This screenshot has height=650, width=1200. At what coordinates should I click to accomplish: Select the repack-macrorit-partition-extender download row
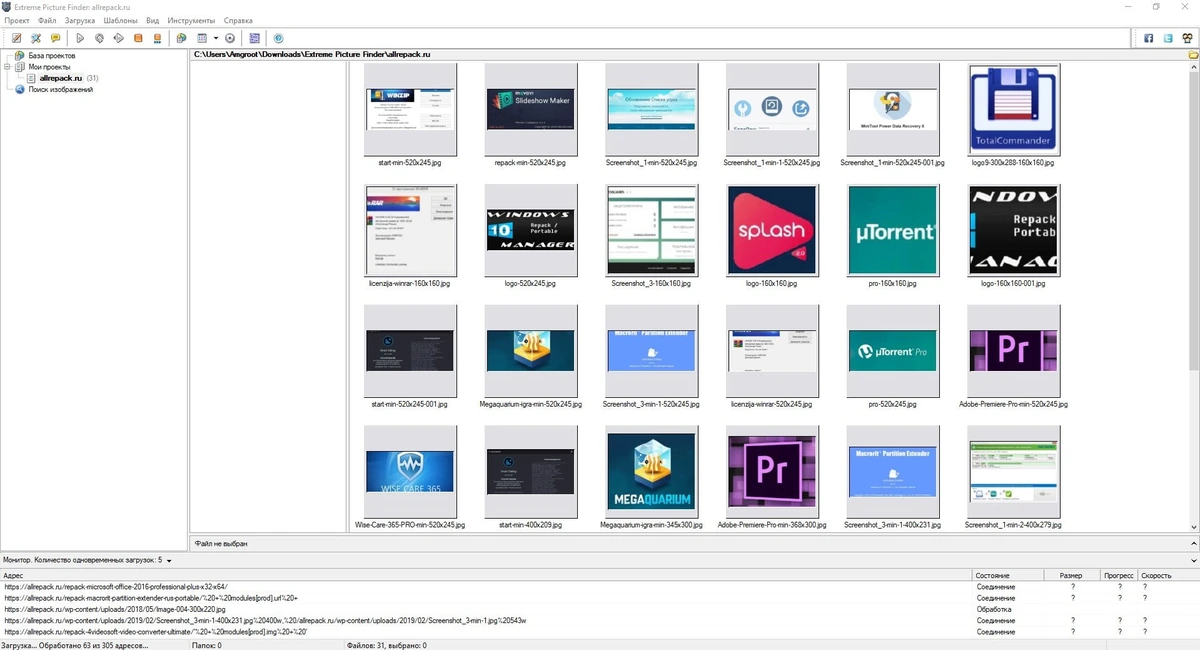[600, 598]
